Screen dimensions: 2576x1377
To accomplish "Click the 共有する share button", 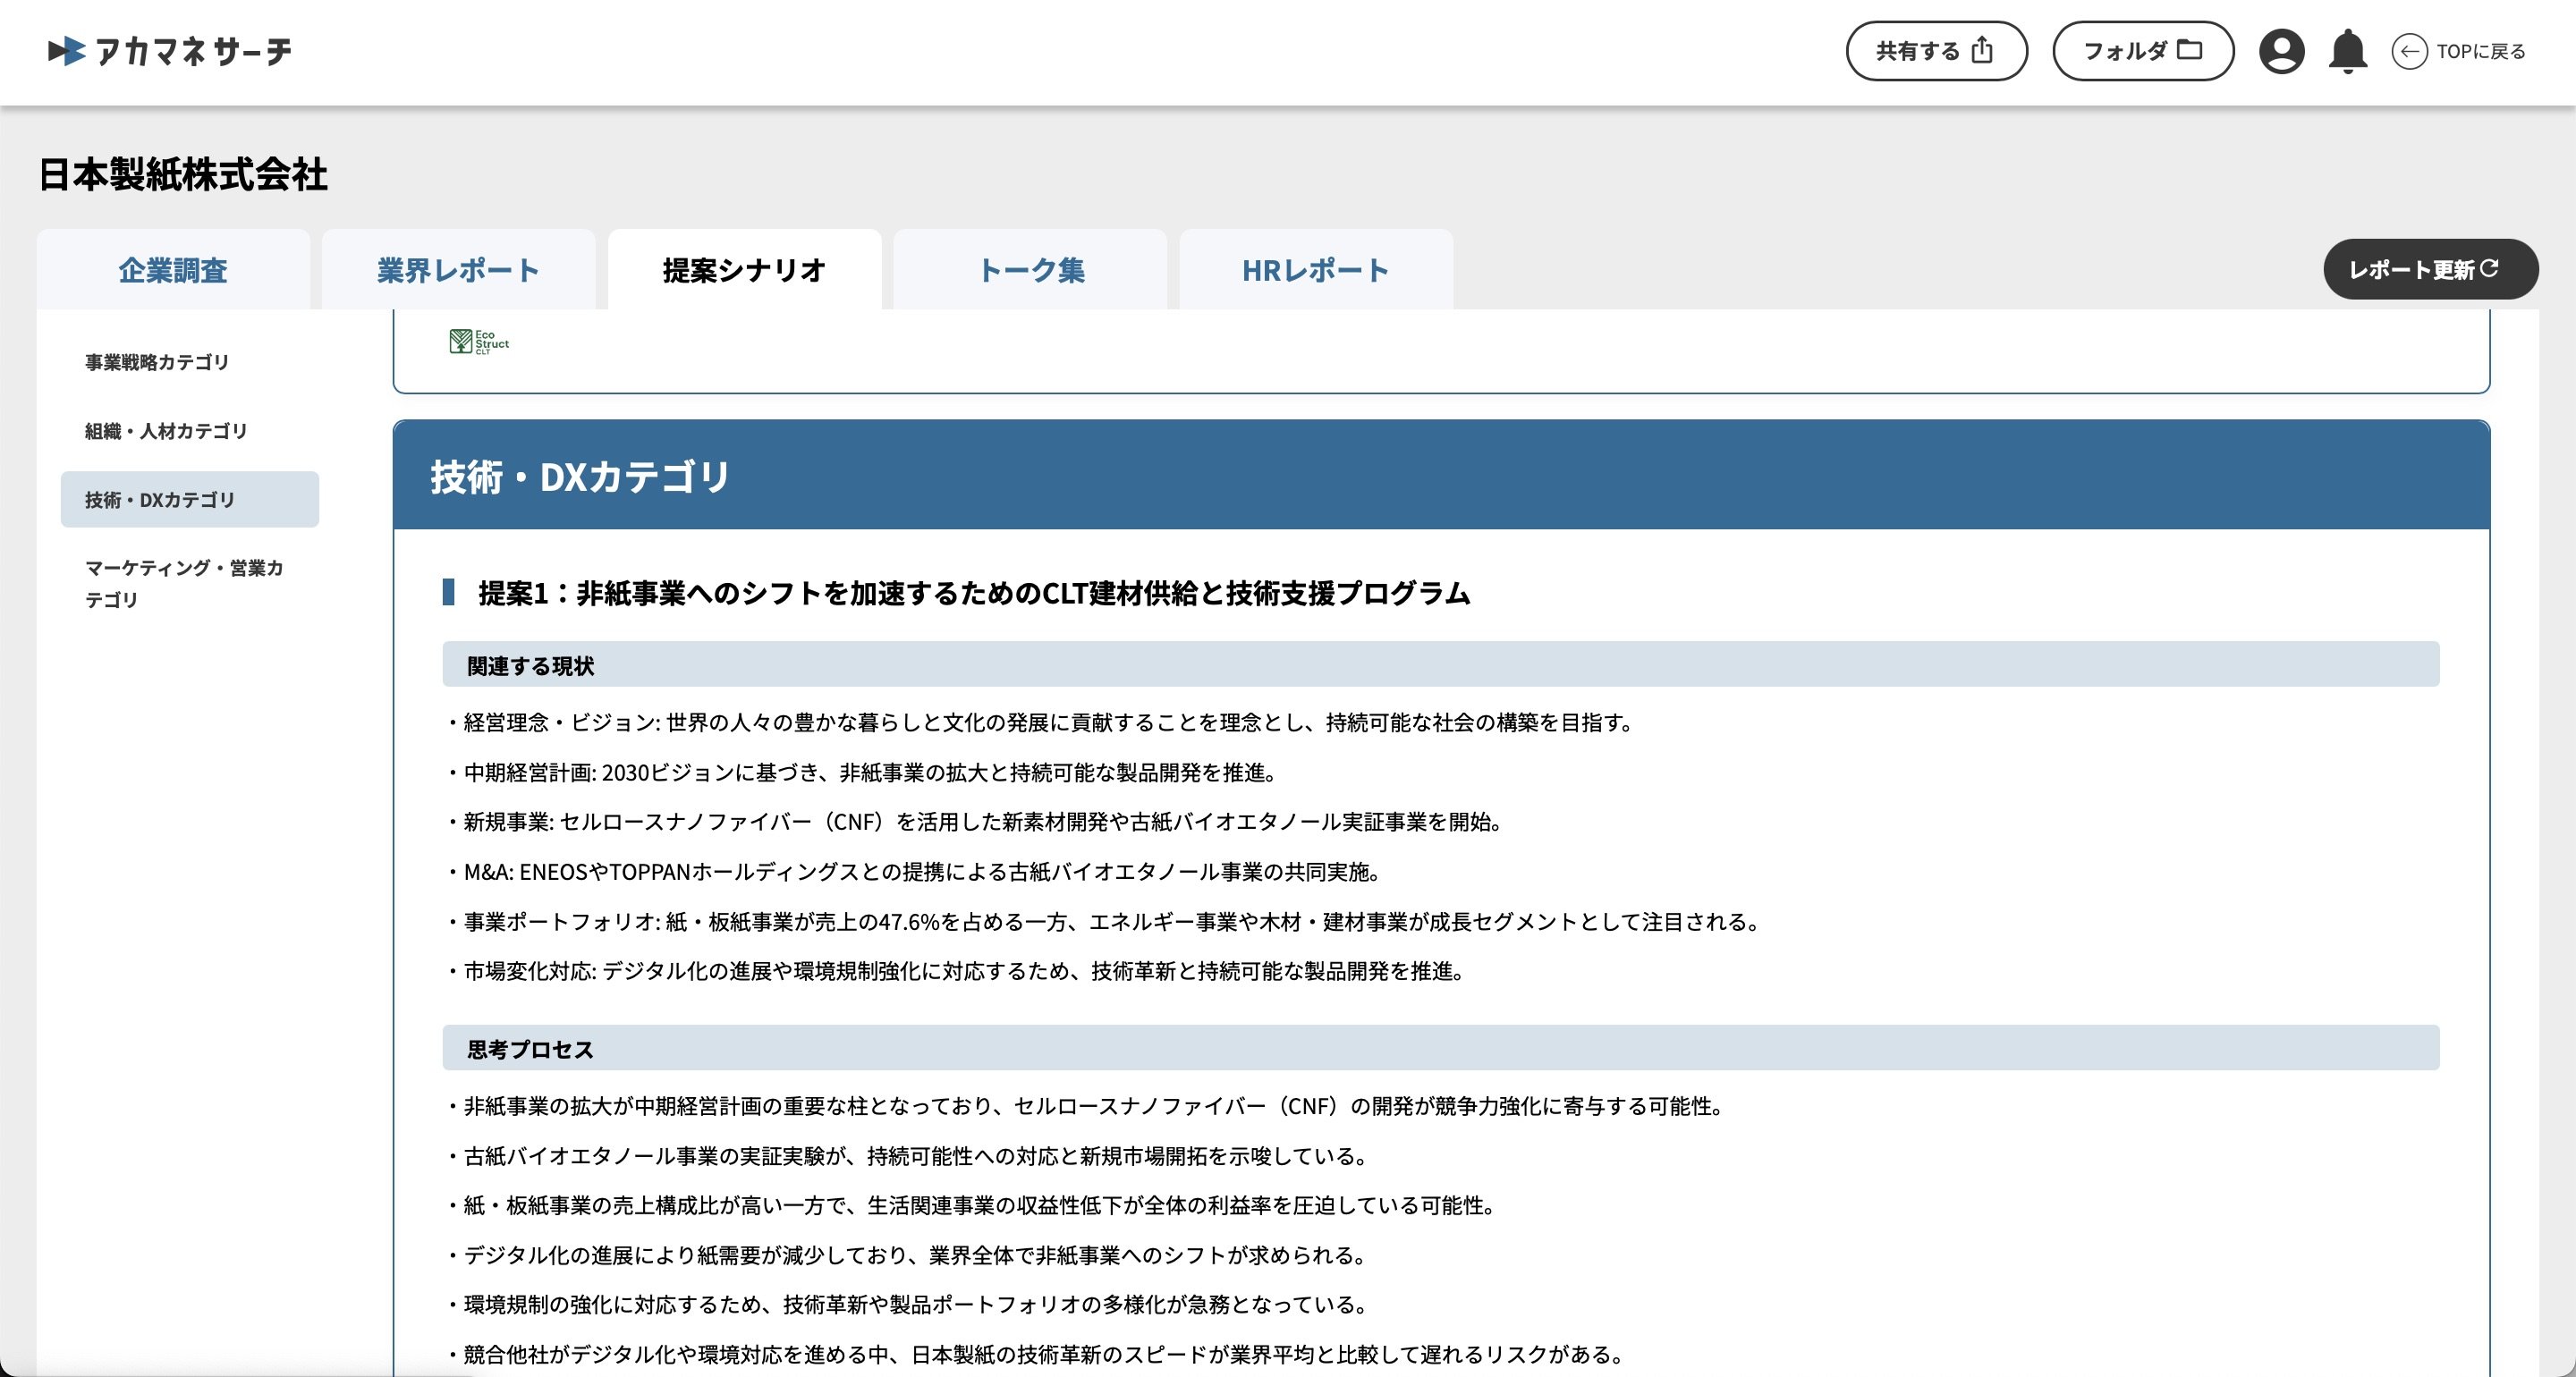I will pos(1936,51).
